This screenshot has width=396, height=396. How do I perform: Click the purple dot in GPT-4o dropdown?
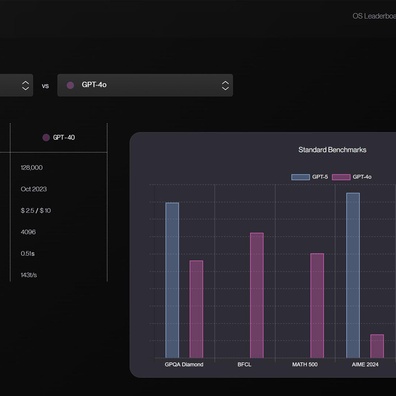[70, 85]
